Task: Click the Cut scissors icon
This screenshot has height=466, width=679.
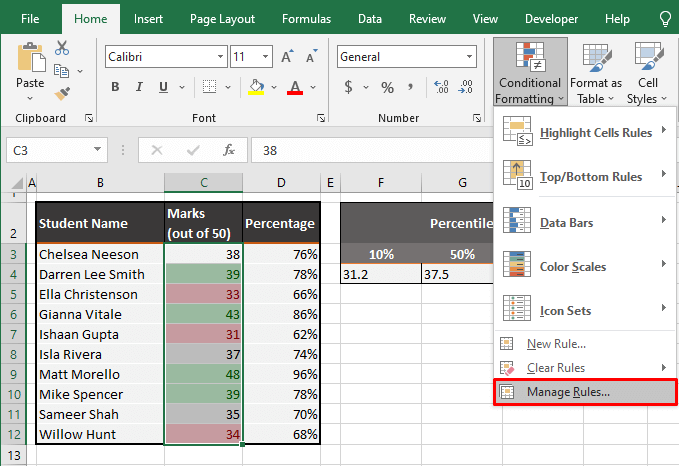Action: click(62, 47)
